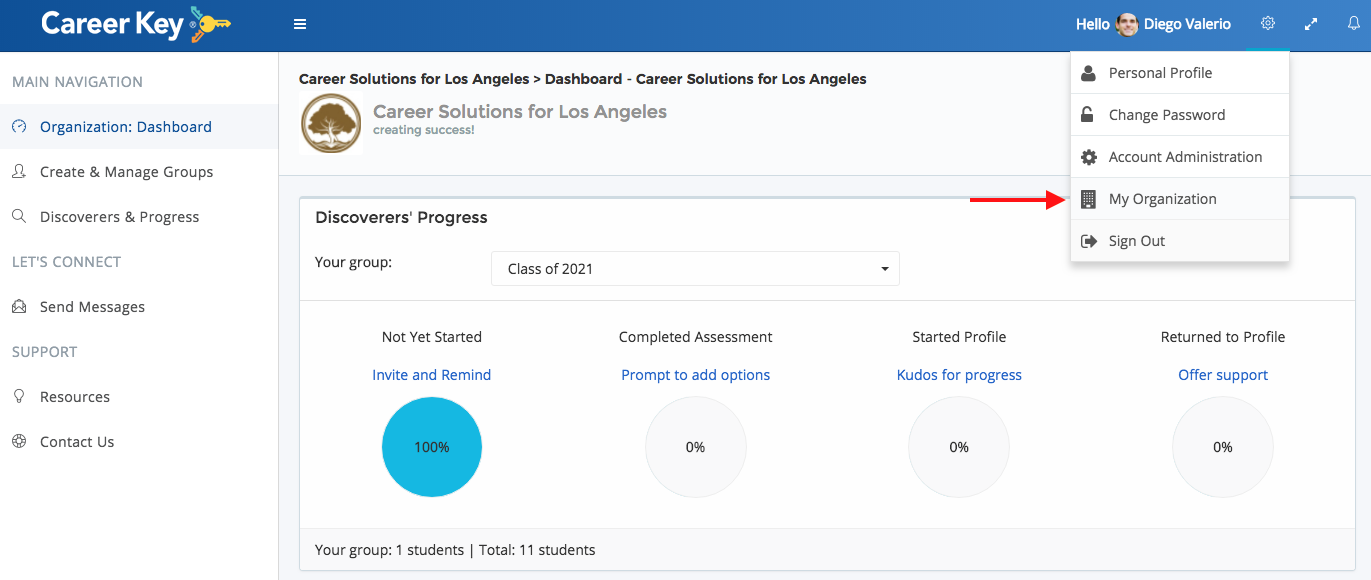Click the envelope icon beside Send Messages
The width and height of the screenshot is (1371, 580).
click(x=19, y=307)
